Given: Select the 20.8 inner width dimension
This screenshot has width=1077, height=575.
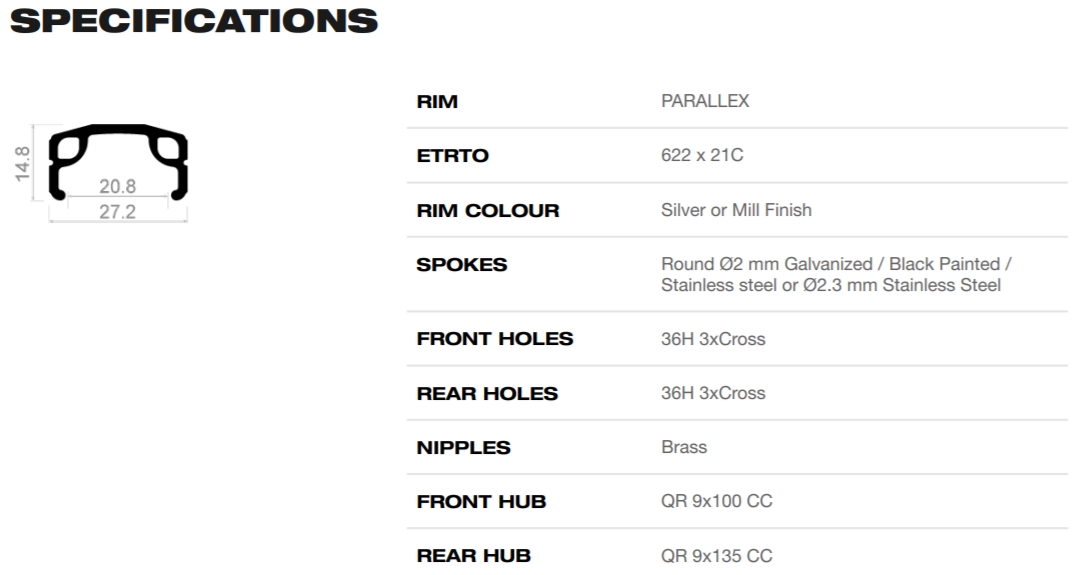Looking at the screenshot, I should [118, 186].
